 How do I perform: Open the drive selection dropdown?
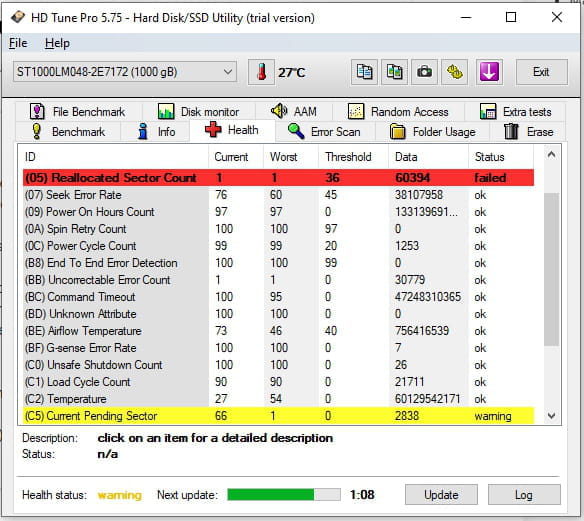pyautogui.click(x=125, y=72)
